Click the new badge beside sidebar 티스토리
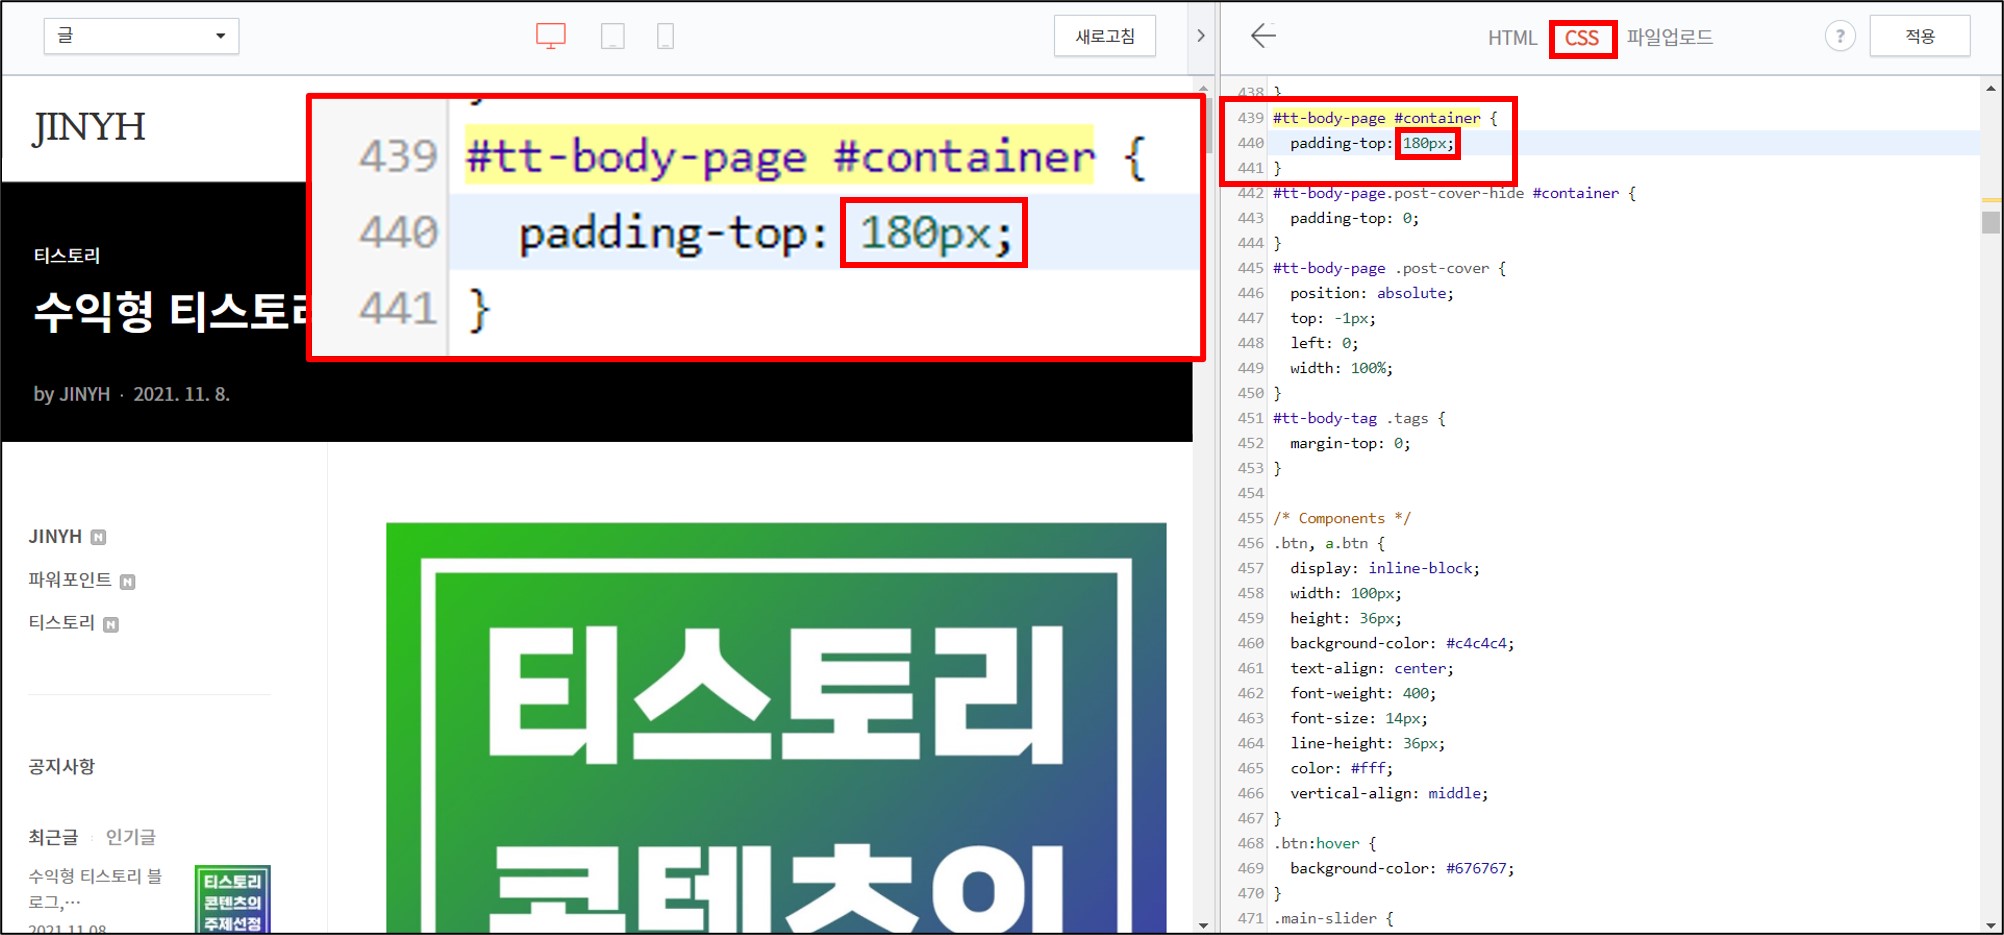2004x935 pixels. pyautogui.click(x=111, y=625)
